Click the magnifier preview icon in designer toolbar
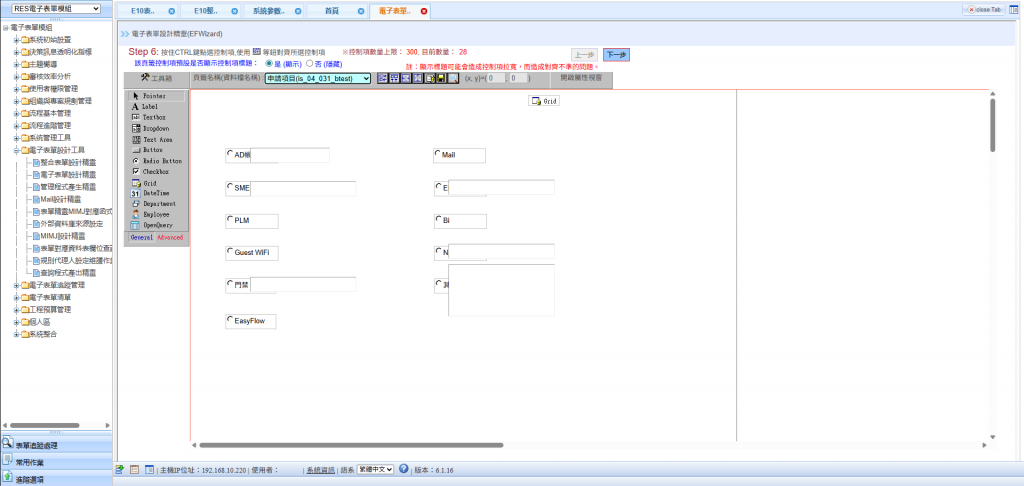 453,78
